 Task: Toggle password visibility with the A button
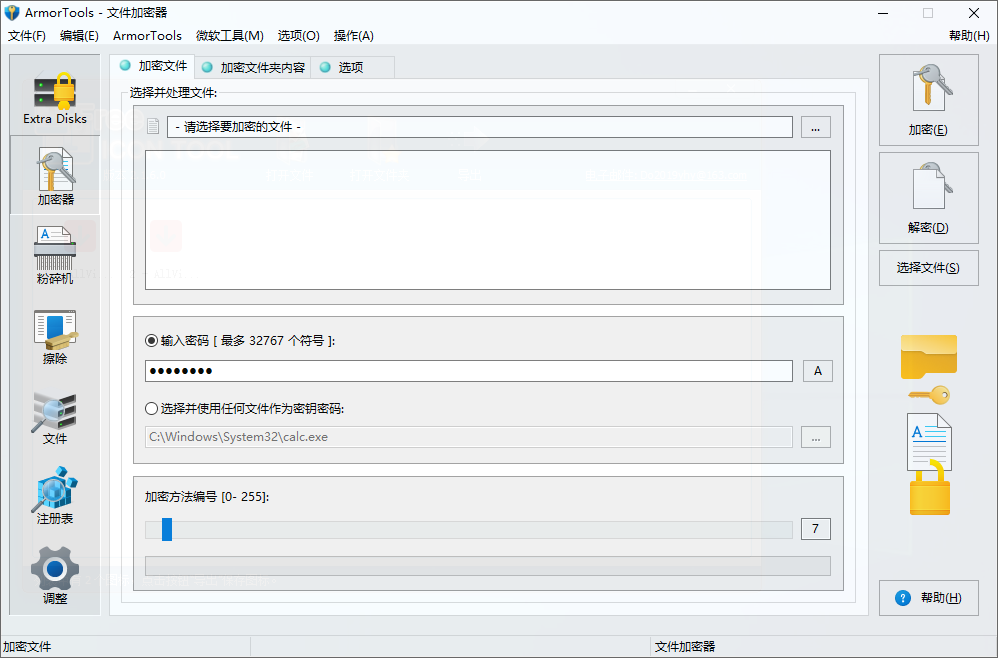point(817,370)
